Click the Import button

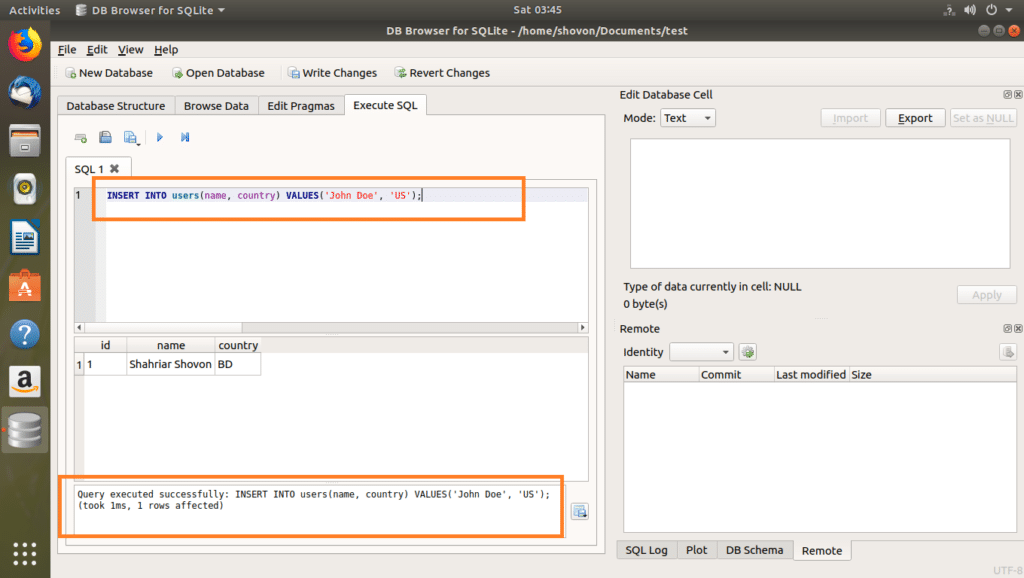pyautogui.click(x=850, y=118)
